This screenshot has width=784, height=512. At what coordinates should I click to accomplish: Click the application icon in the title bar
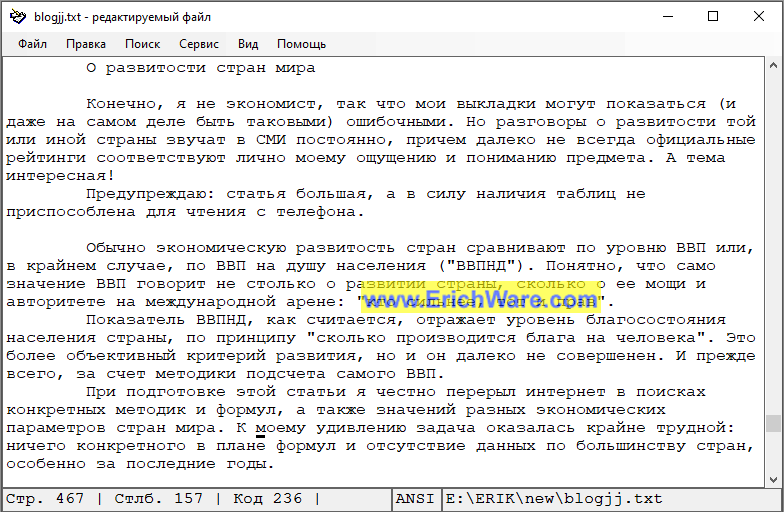click(15, 16)
